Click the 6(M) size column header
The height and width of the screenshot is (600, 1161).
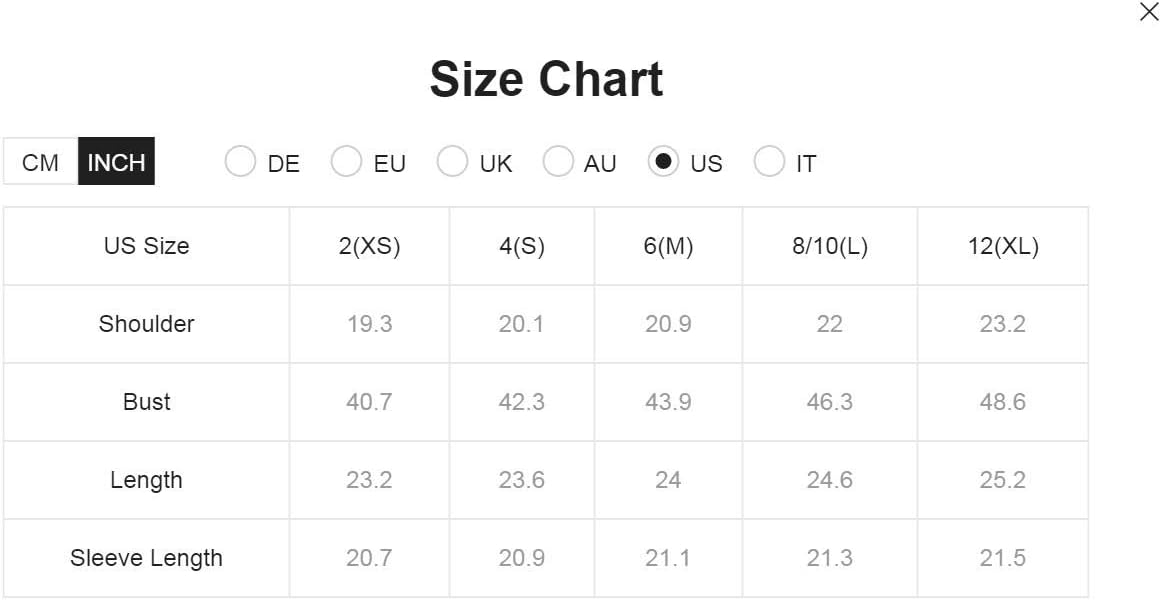click(x=669, y=246)
